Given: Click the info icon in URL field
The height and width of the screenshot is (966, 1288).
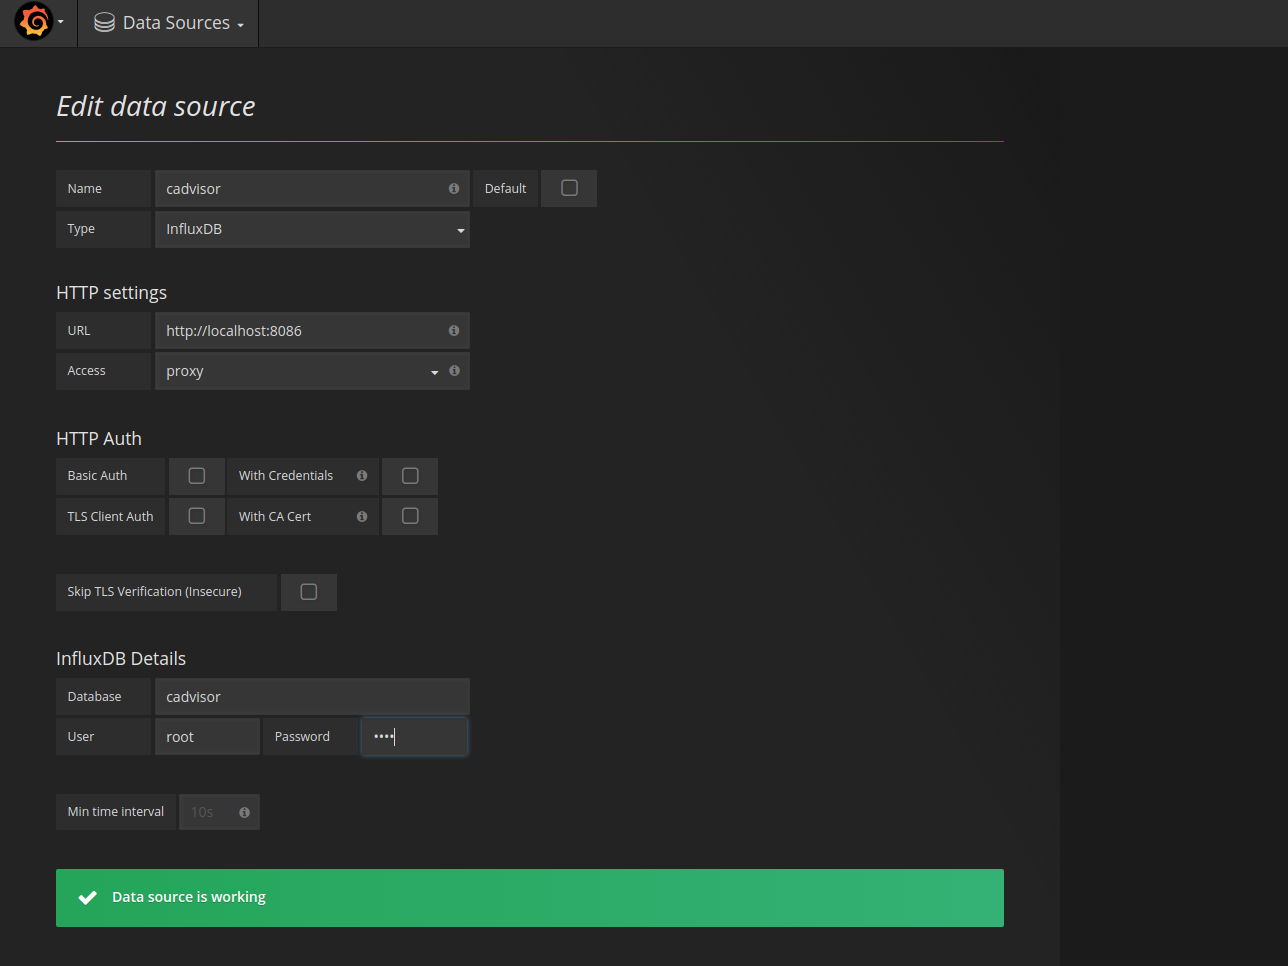Looking at the screenshot, I should point(454,330).
